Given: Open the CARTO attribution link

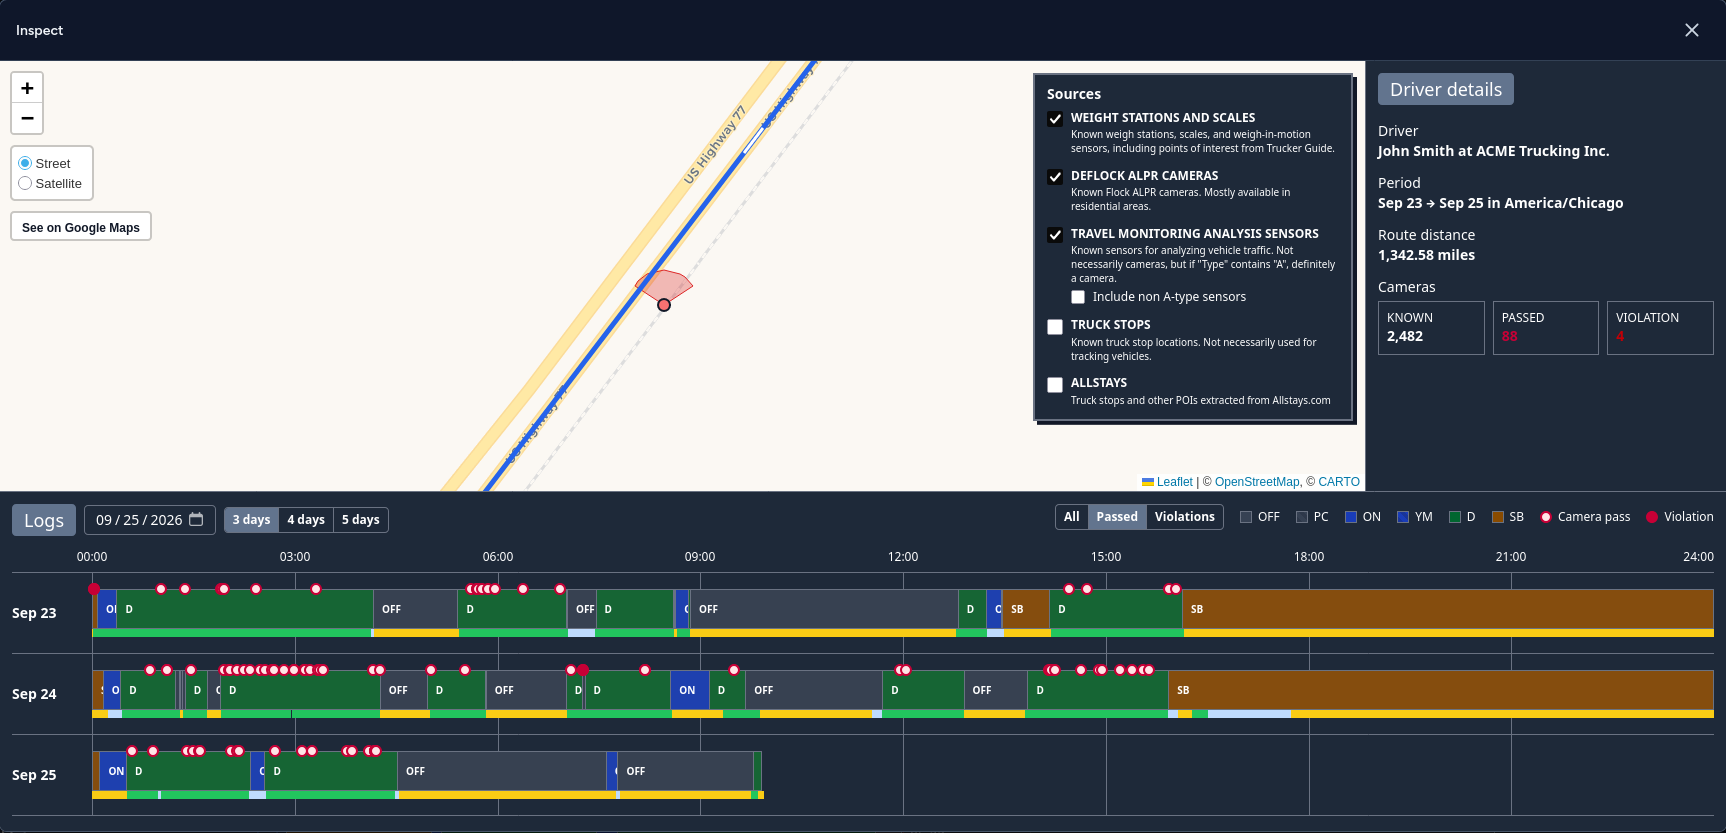Looking at the screenshot, I should pyautogui.click(x=1339, y=482).
